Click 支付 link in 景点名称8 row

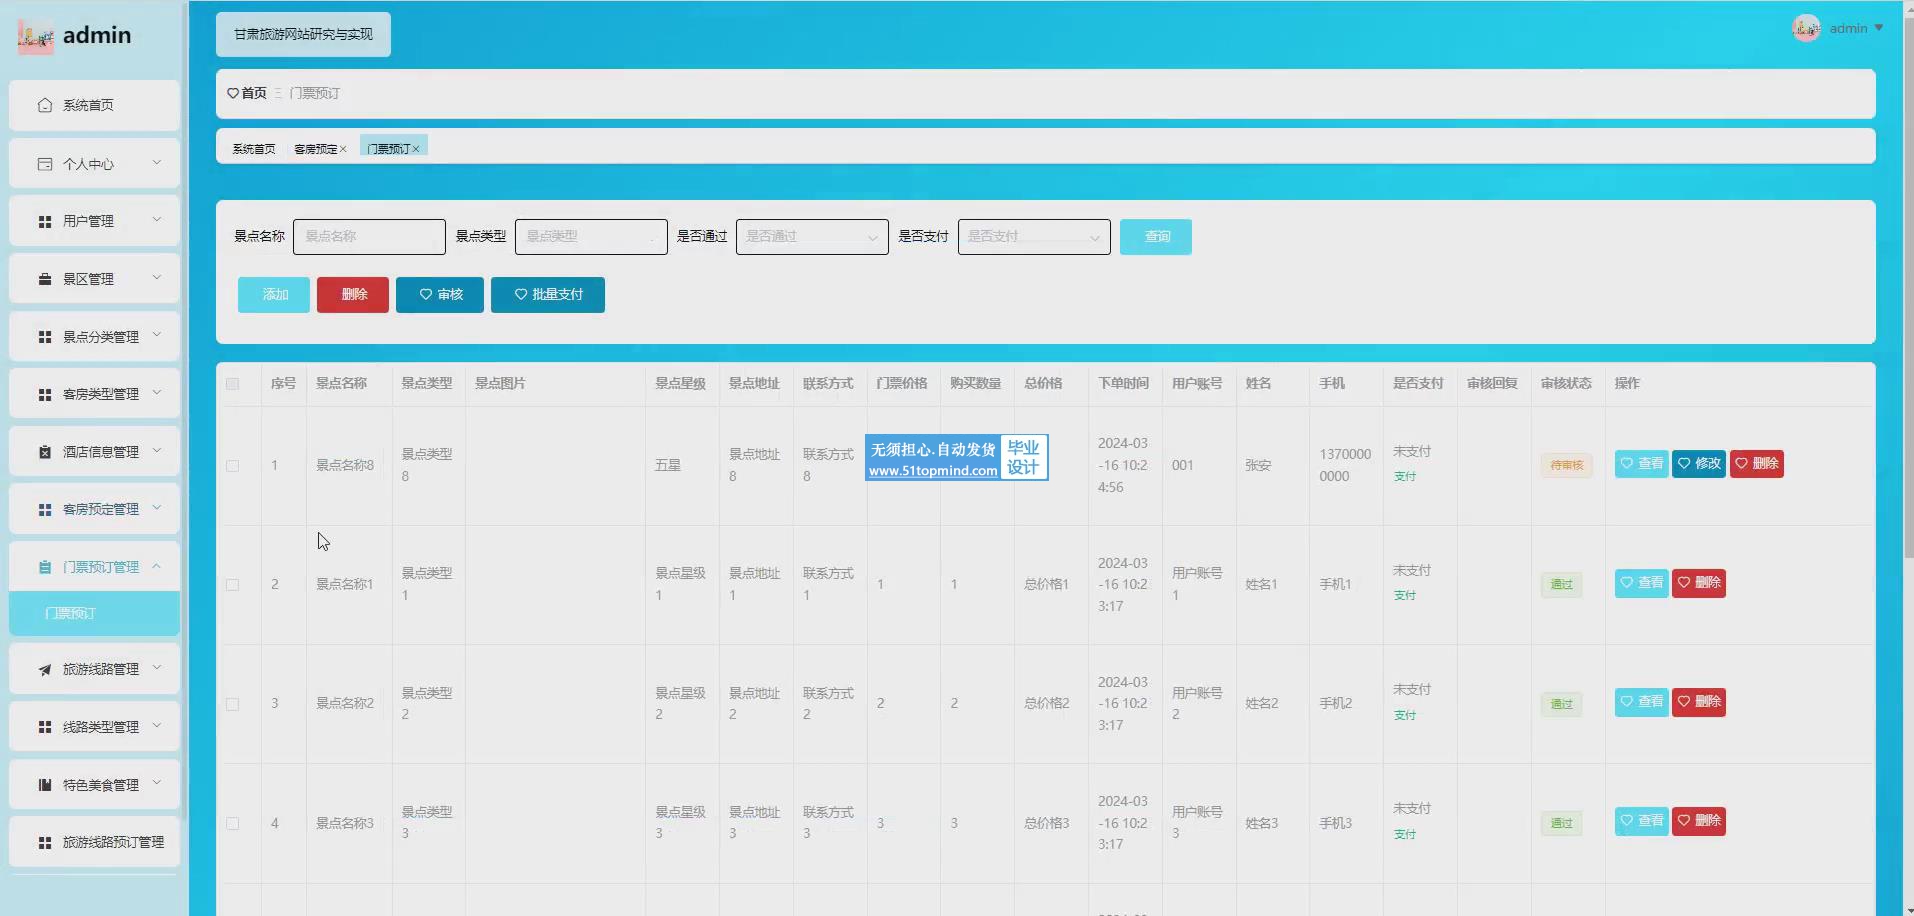[x=1405, y=477]
